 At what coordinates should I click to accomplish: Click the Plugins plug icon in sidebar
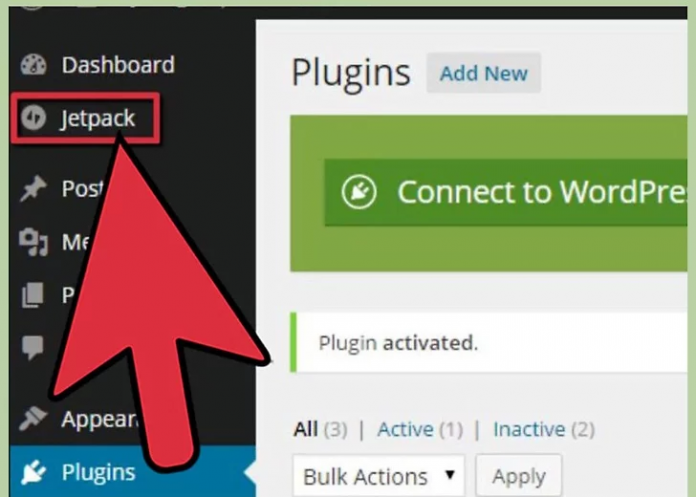[33, 472]
